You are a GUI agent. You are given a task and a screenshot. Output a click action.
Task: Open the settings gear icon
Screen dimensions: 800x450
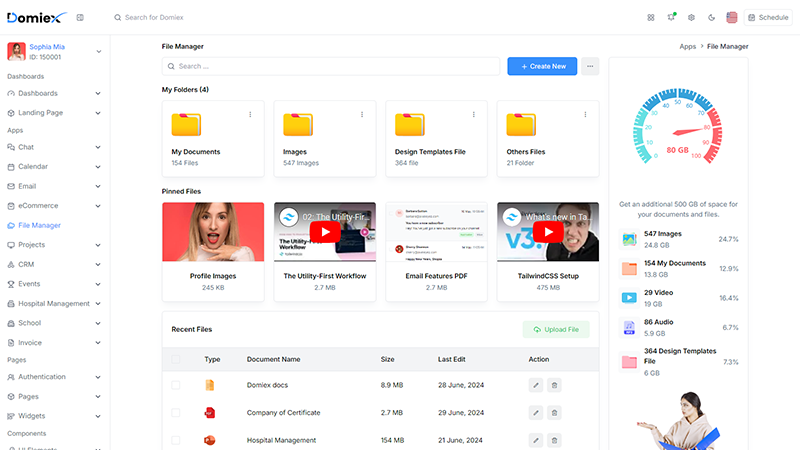pyautogui.click(x=691, y=17)
